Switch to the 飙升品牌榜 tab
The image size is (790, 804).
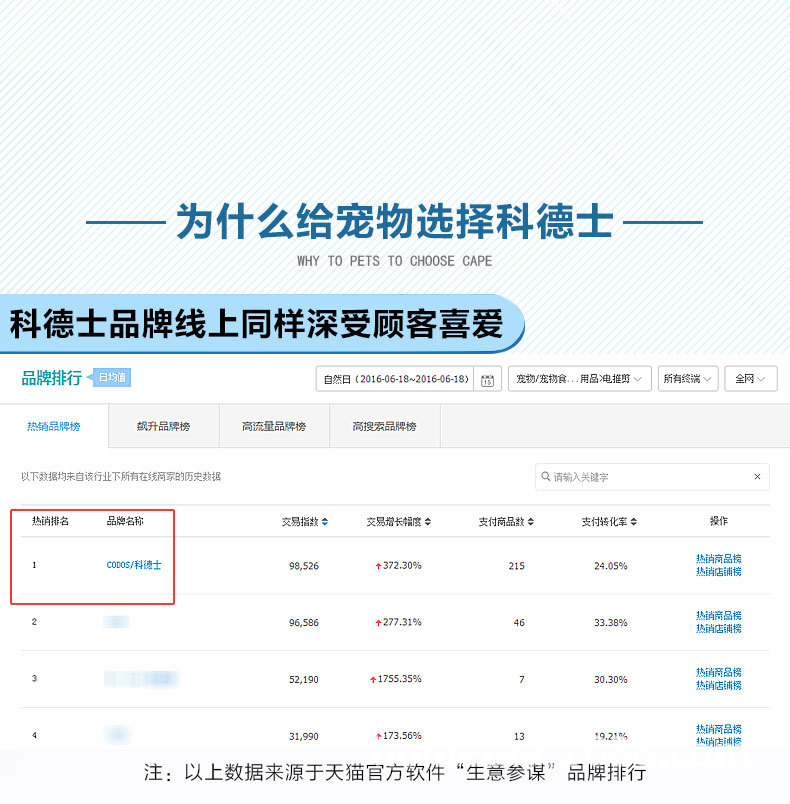(164, 426)
